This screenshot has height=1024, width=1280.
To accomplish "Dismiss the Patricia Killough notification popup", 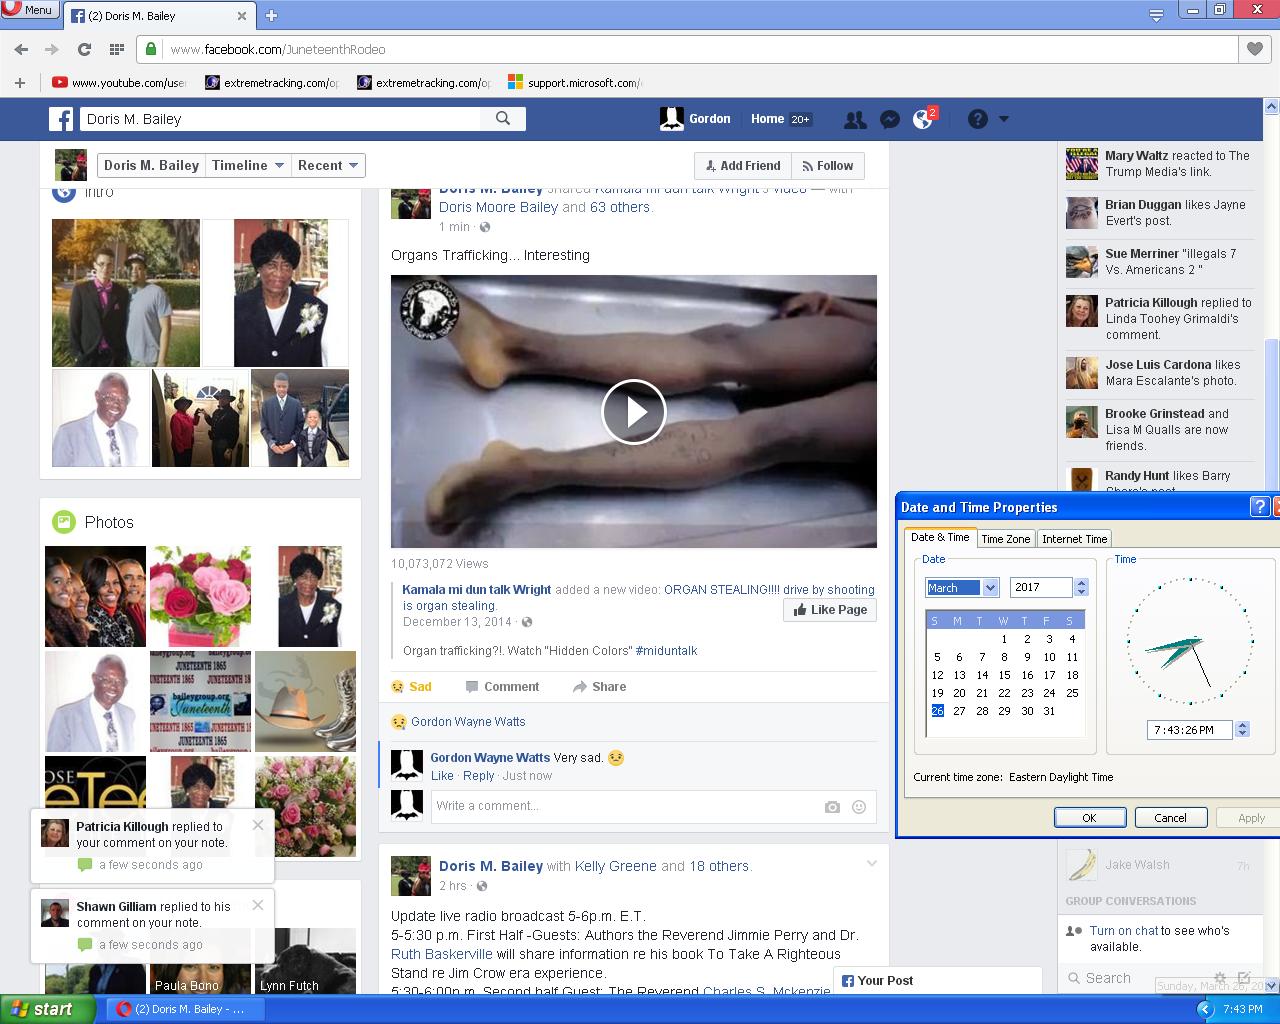I will click(258, 825).
